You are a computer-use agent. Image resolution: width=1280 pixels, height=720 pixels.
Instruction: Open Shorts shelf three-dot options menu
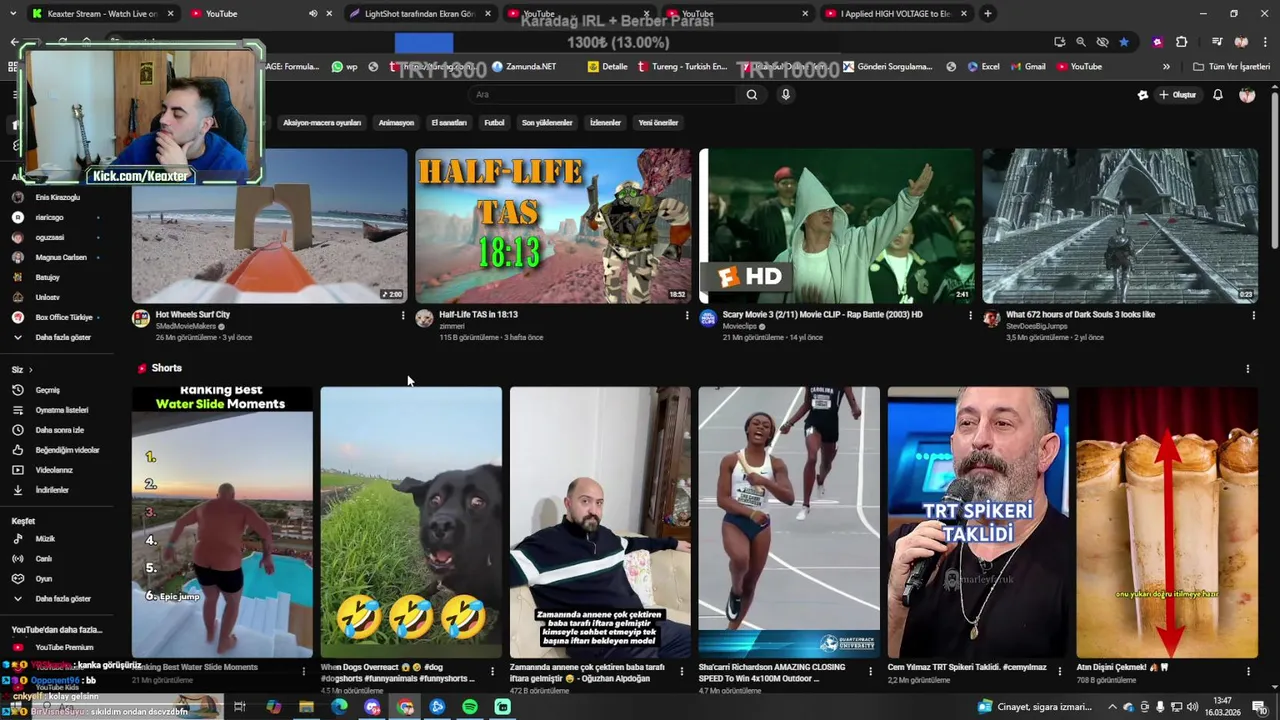coord(1247,369)
